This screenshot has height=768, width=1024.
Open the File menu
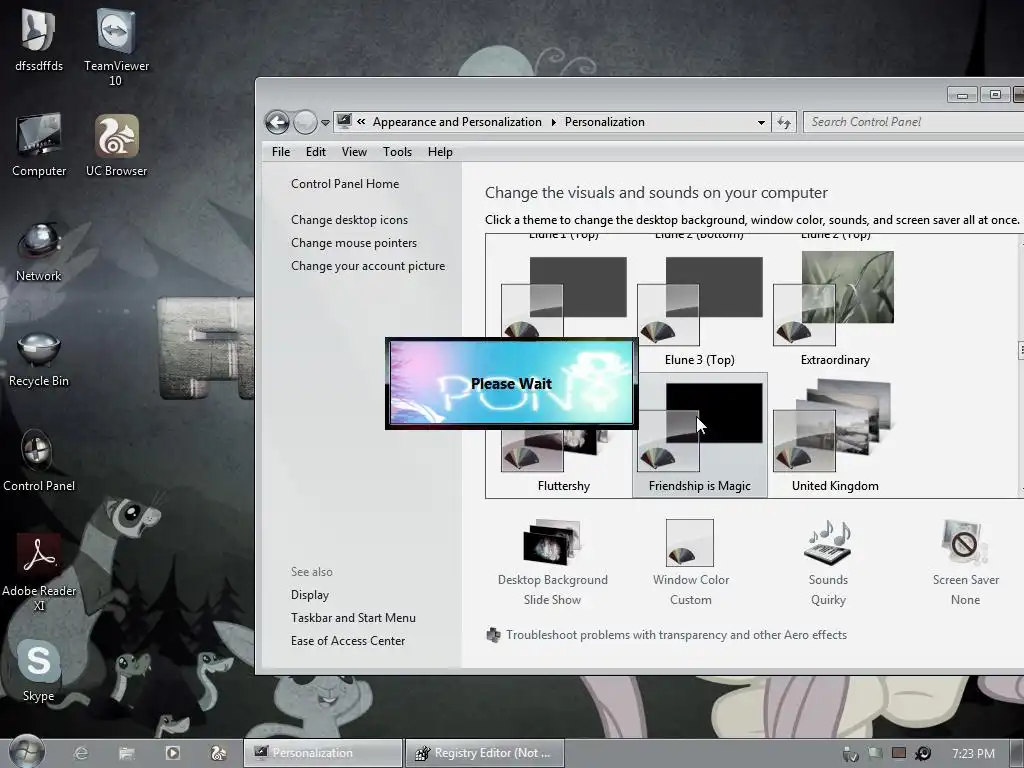click(x=281, y=152)
